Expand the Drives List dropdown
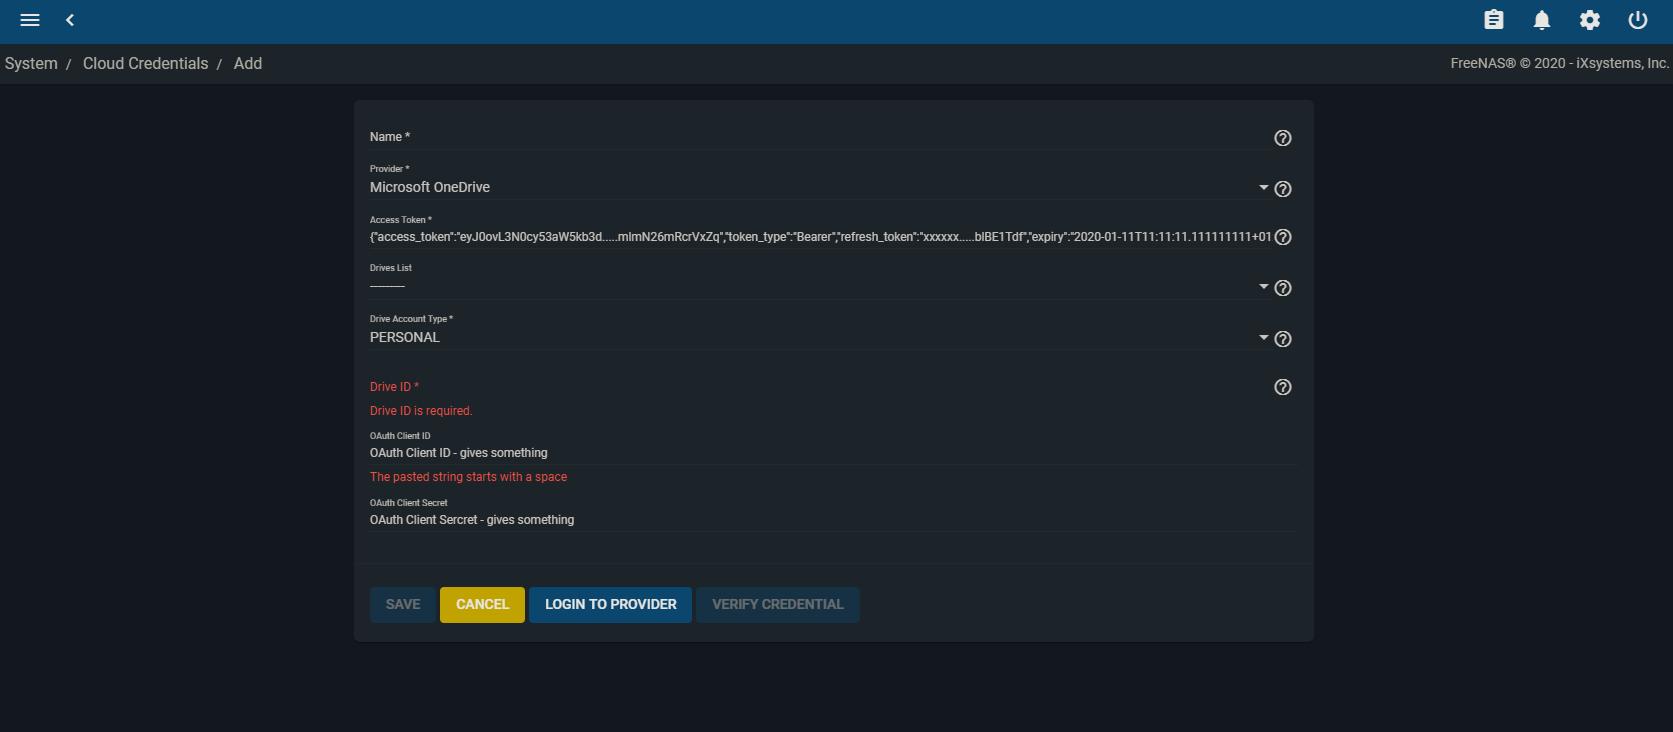Viewport: 1673px width, 732px height. tap(819, 287)
